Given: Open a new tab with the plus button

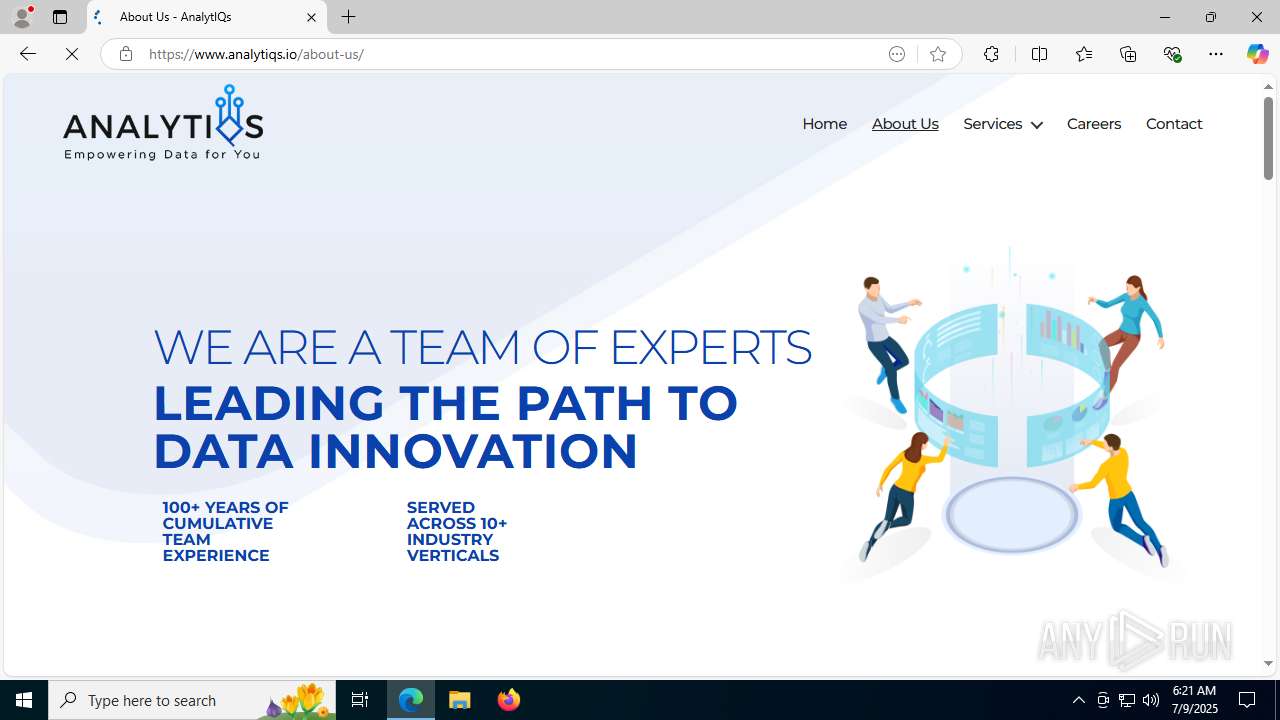Looking at the screenshot, I should pos(349,17).
